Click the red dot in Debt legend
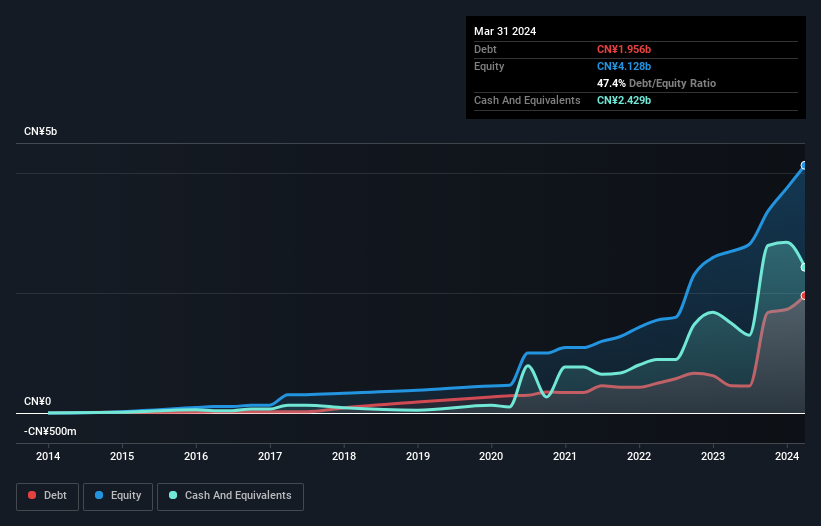 point(32,495)
